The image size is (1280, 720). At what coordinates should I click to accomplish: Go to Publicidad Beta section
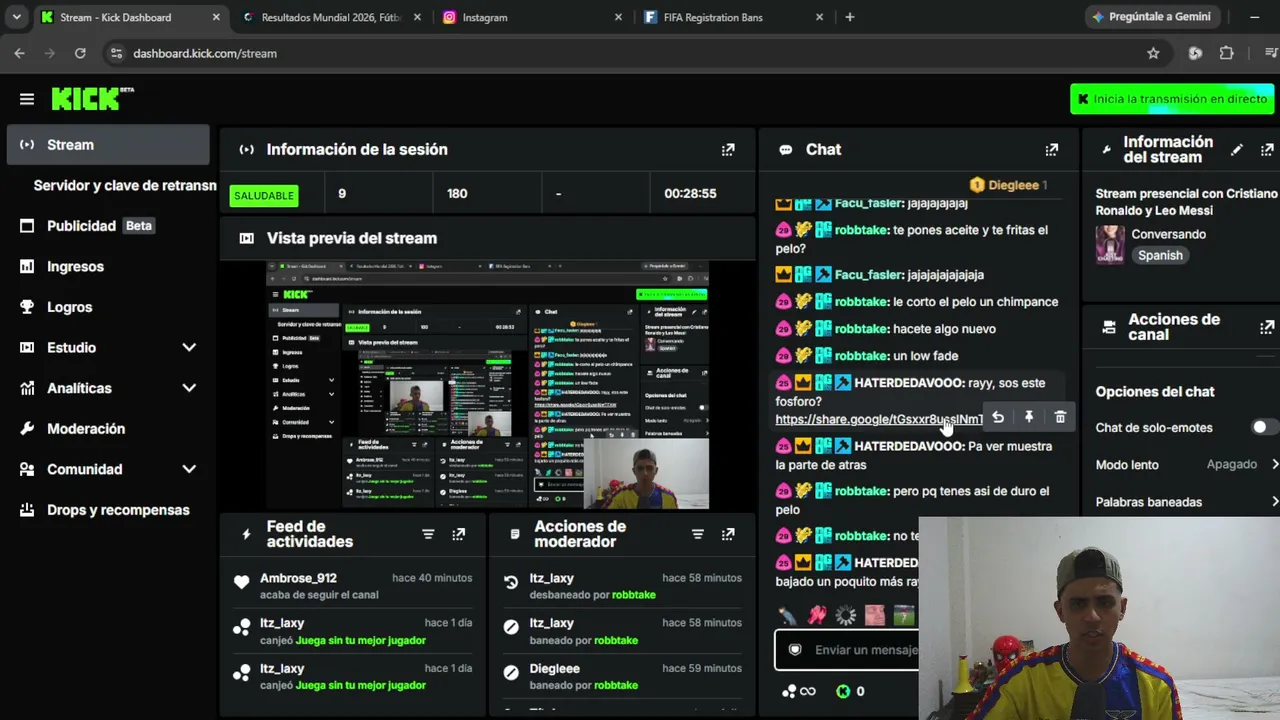pos(108,226)
